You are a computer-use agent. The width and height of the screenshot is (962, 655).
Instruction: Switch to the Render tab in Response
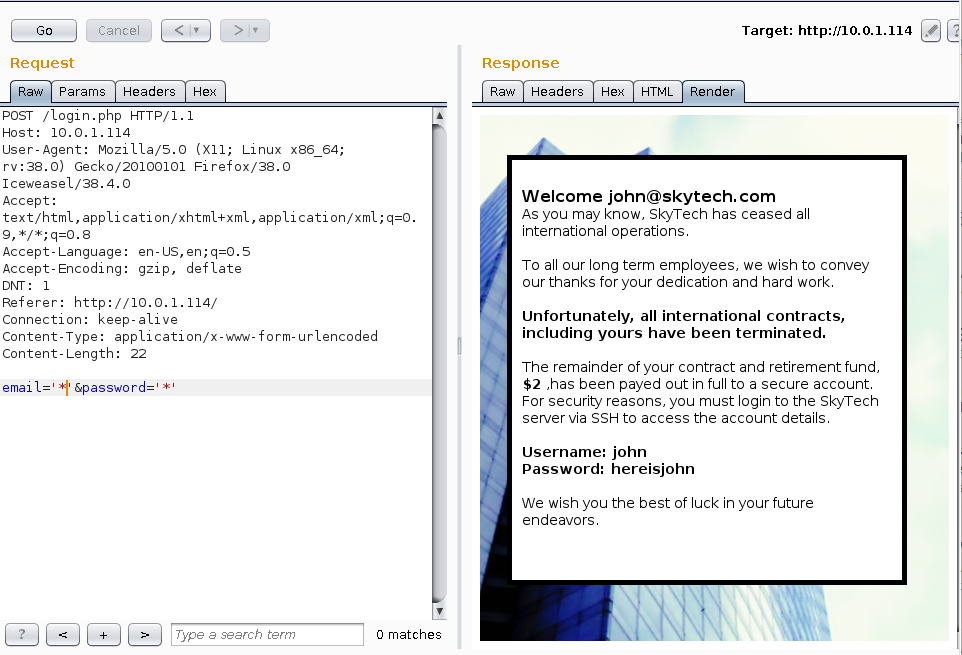tap(712, 91)
